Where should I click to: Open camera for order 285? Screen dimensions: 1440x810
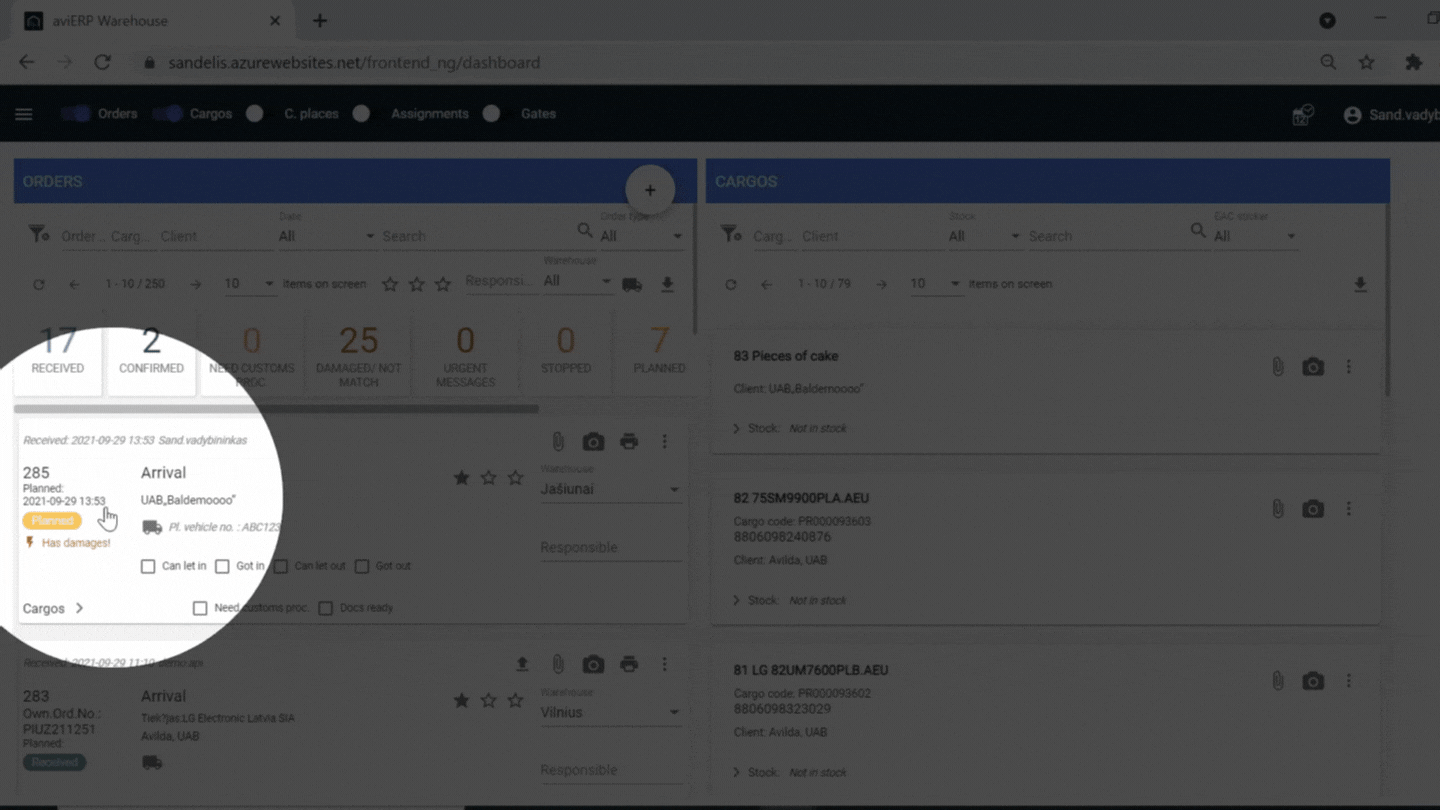(x=593, y=441)
